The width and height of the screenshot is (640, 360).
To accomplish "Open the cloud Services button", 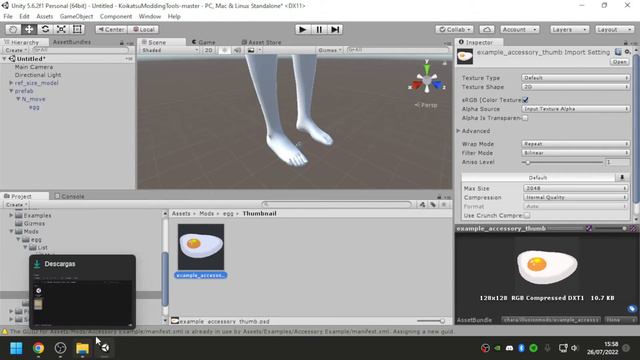I will pos(487,29).
